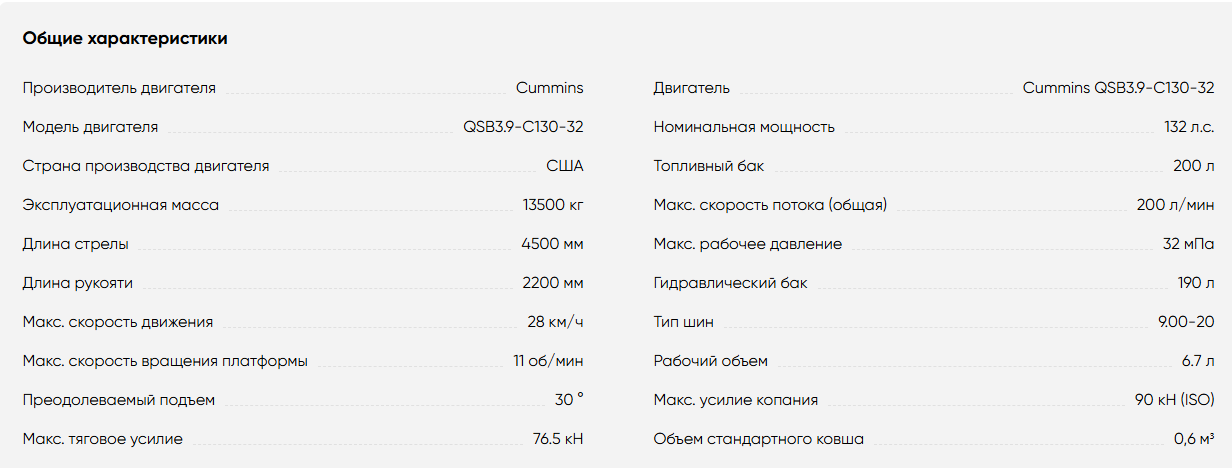Select the Длина стрелы label
This screenshot has width=1232, height=468.
[x=75, y=244]
